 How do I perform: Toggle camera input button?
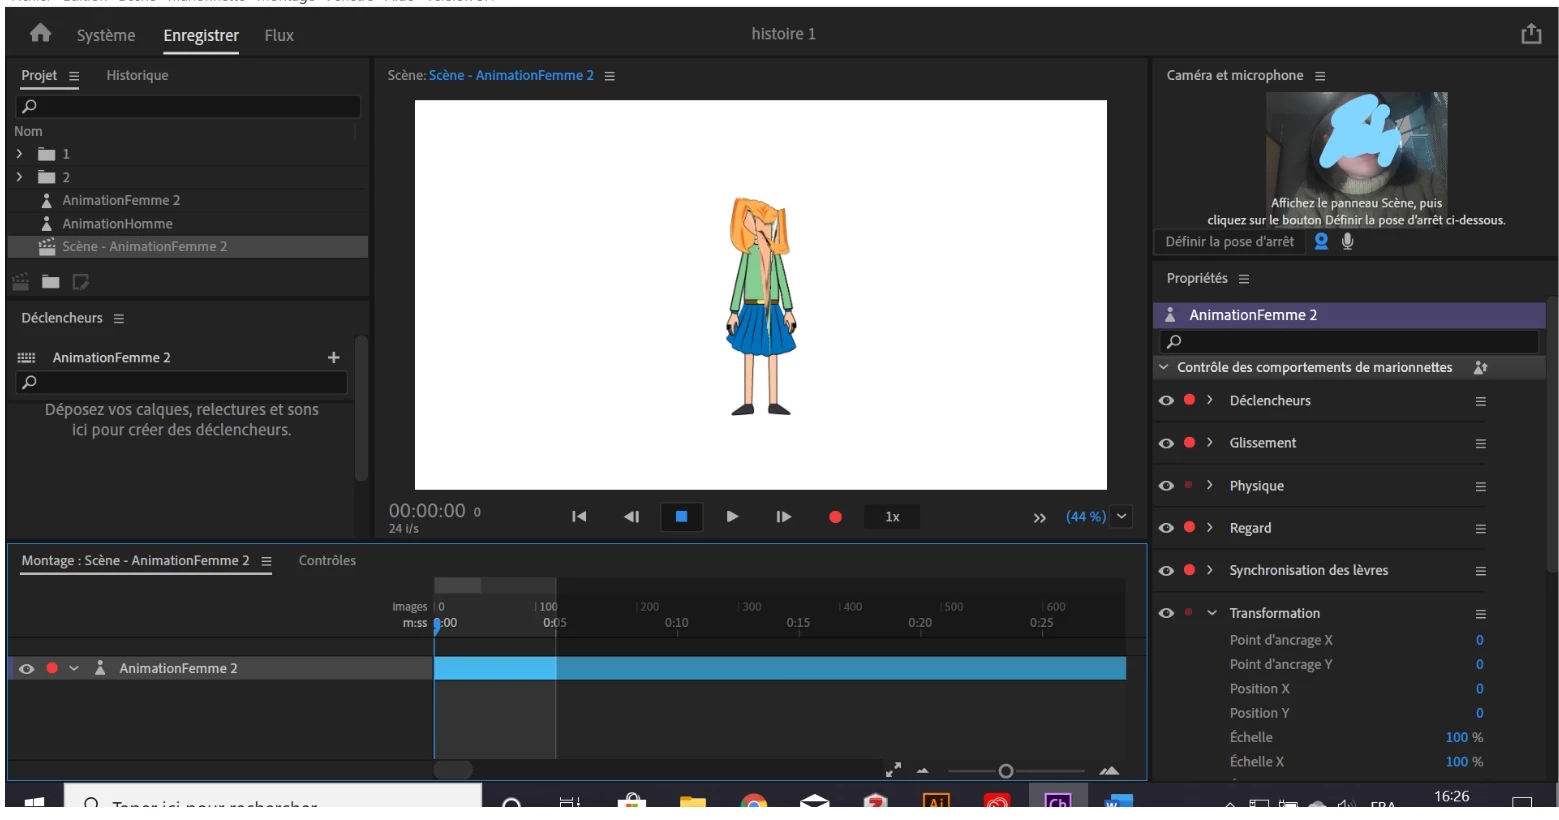tap(1321, 241)
